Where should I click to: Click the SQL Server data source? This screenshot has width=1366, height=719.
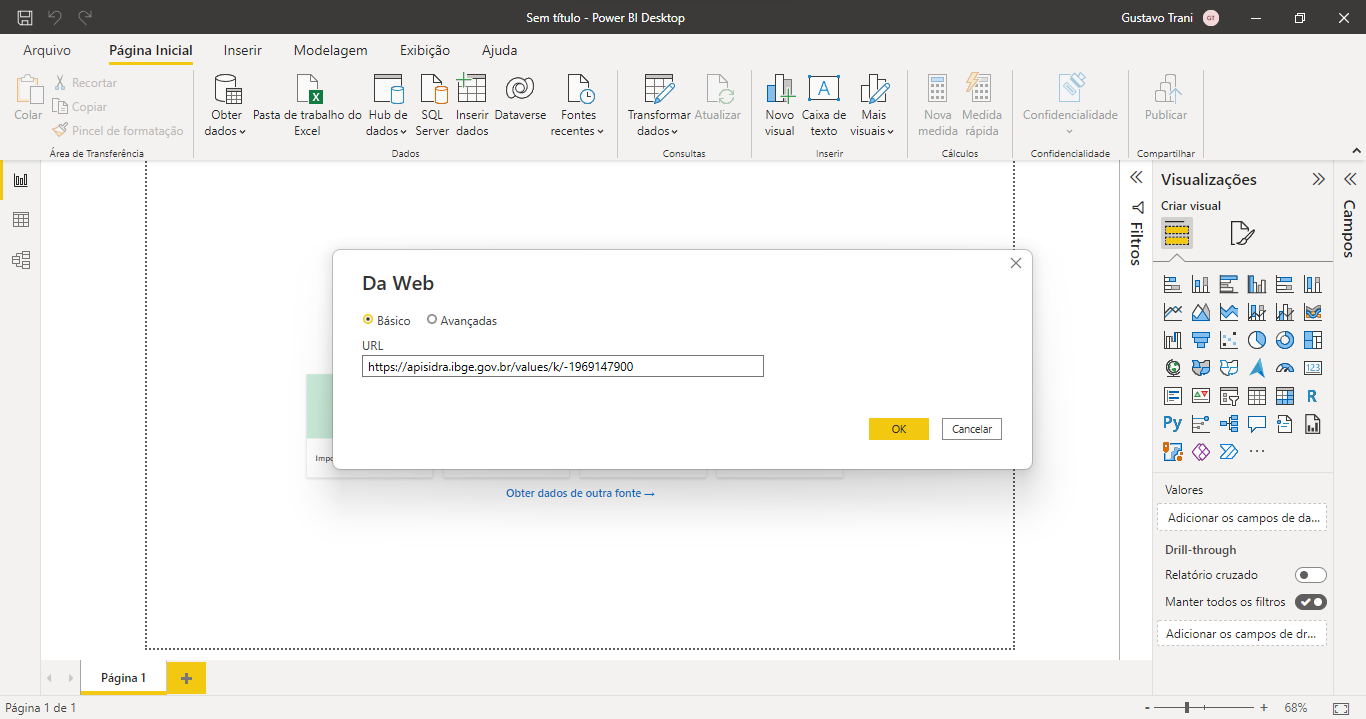click(x=433, y=105)
